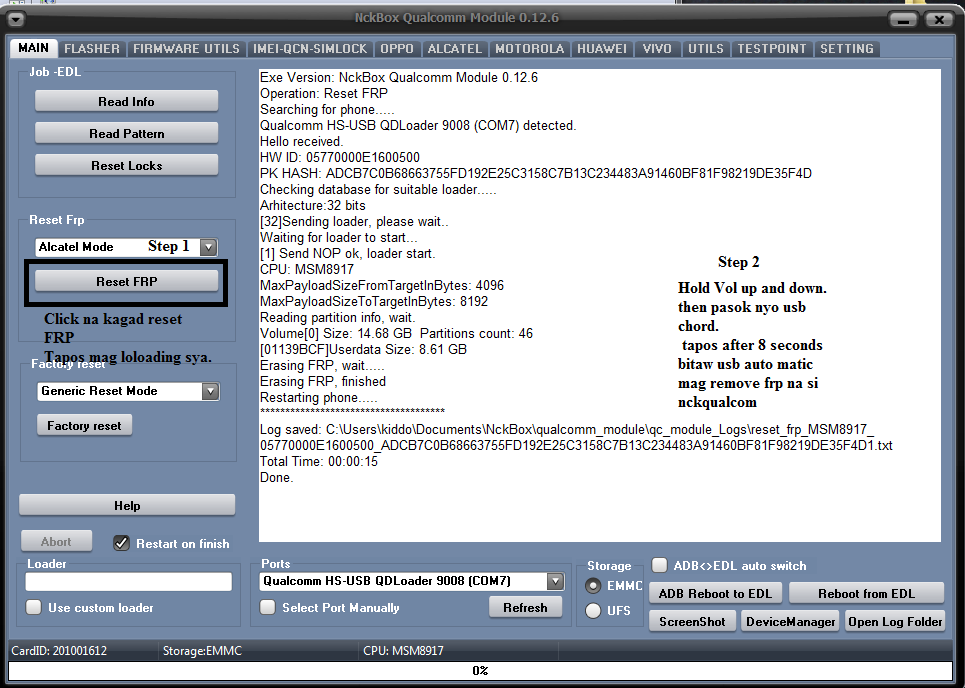Click 'Storage:EMMC' in status bar
965x688 pixels.
pos(202,650)
